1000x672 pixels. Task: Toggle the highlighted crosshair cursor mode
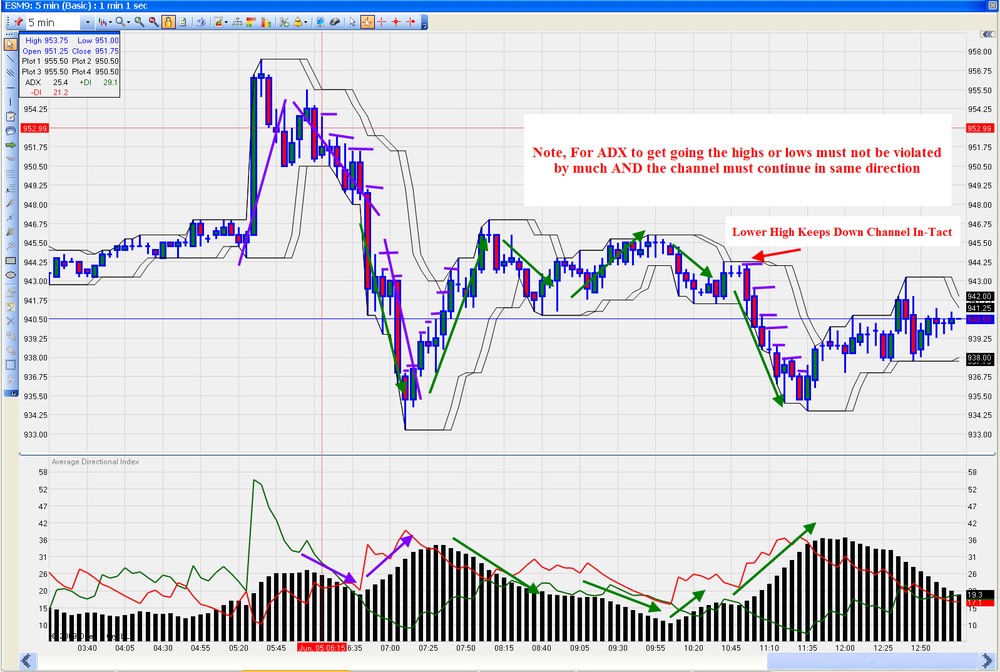[367, 22]
